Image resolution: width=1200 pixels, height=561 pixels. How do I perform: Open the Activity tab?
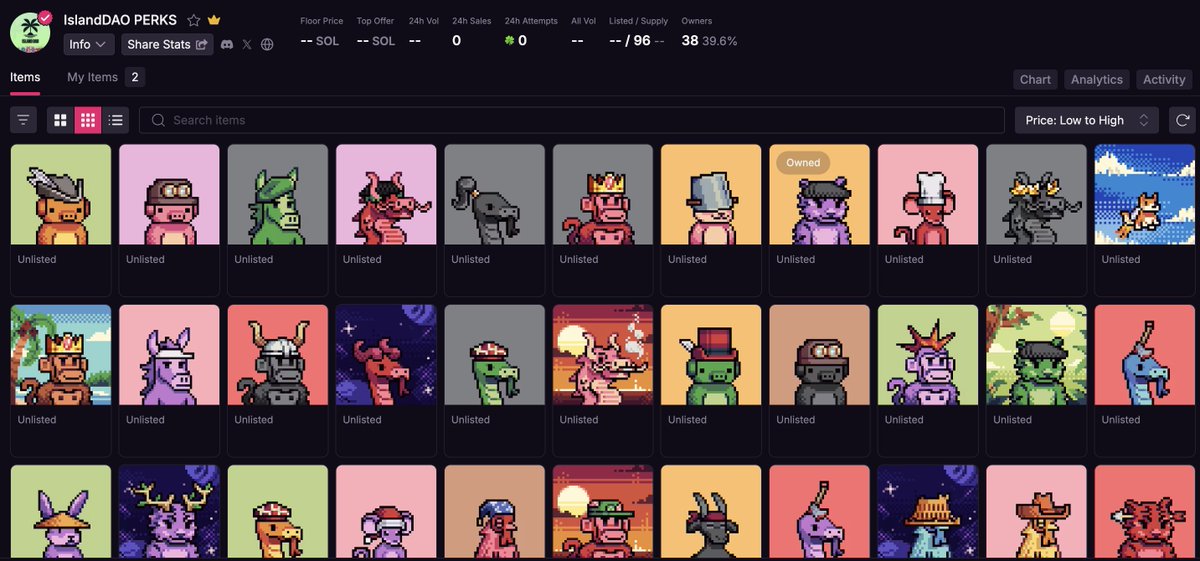coord(1164,79)
